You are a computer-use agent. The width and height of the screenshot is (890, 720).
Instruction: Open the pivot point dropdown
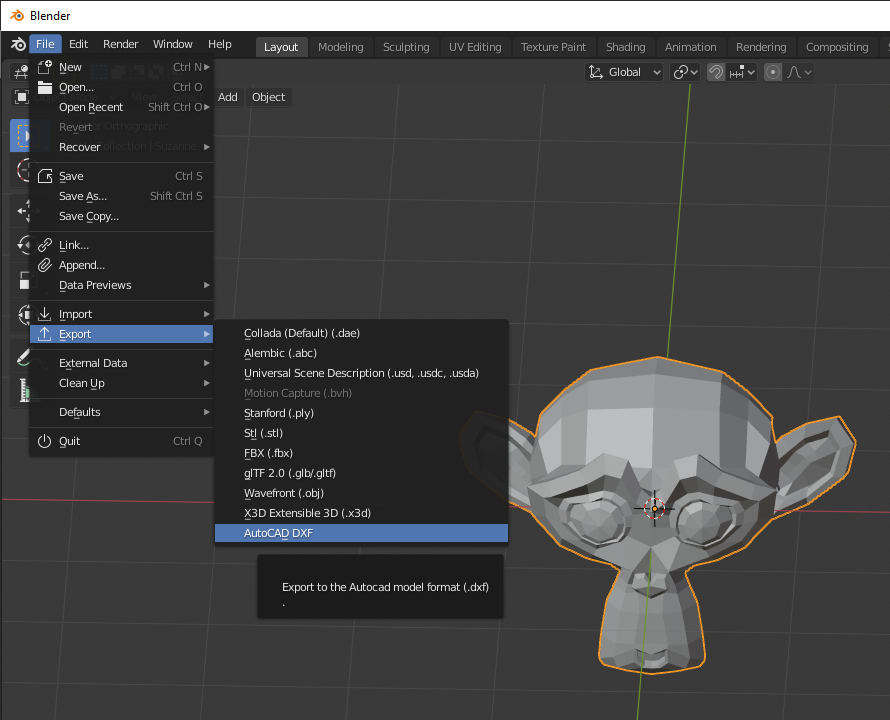click(685, 72)
